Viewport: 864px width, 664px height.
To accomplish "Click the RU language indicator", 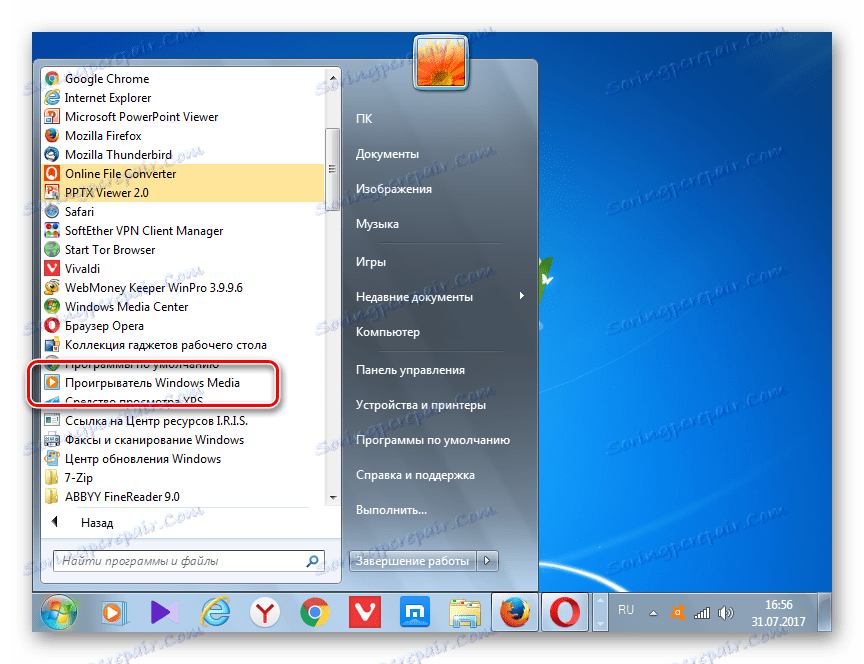I will (625, 610).
